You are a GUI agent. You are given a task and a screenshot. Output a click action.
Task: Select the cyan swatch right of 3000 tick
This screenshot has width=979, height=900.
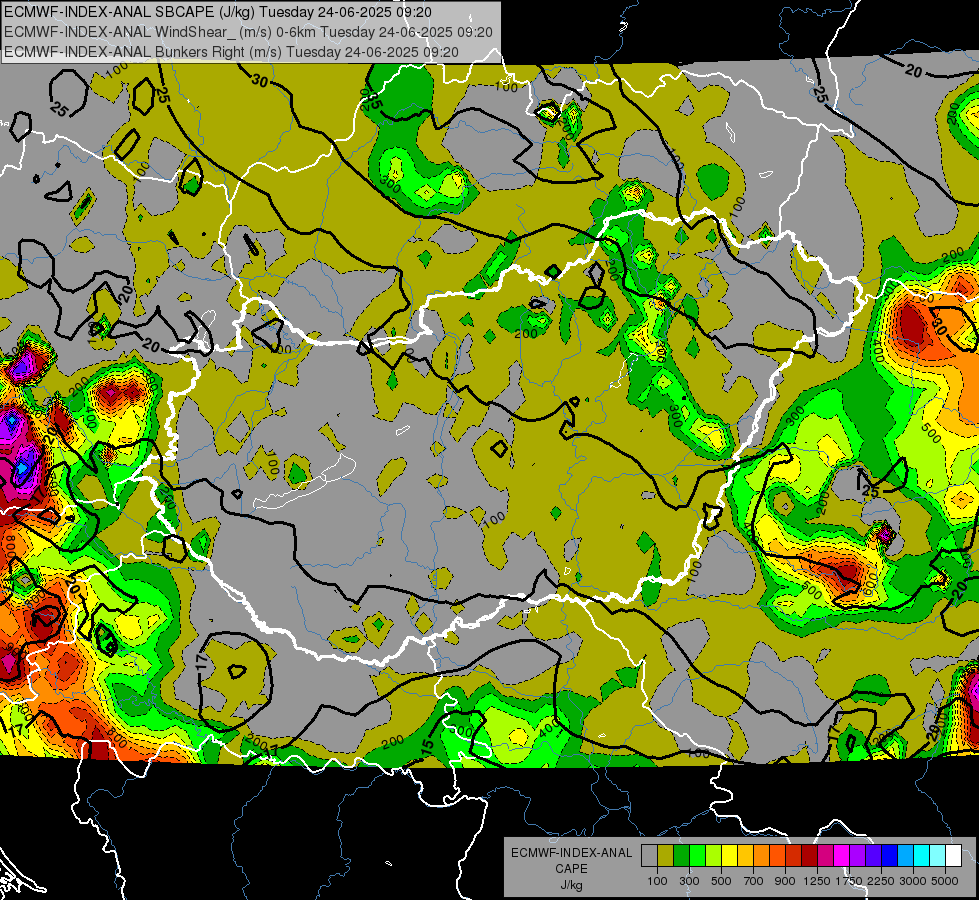click(x=922, y=856)
